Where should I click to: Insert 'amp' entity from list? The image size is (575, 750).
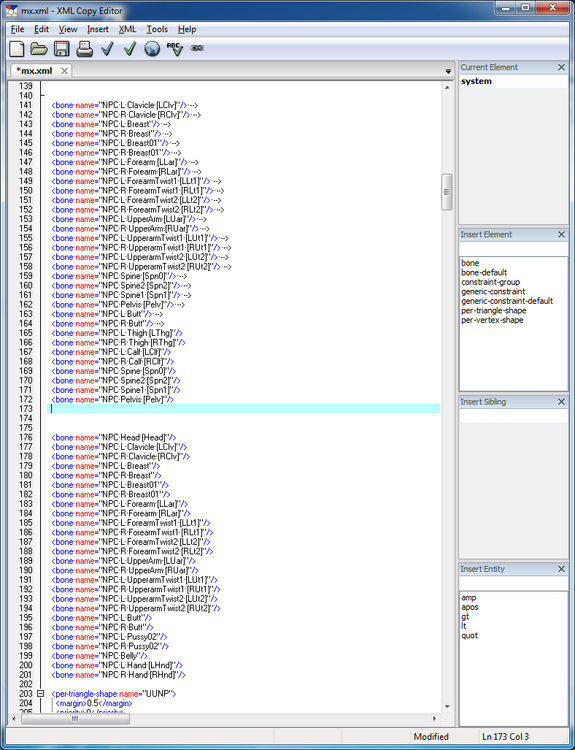coord(469,597)
